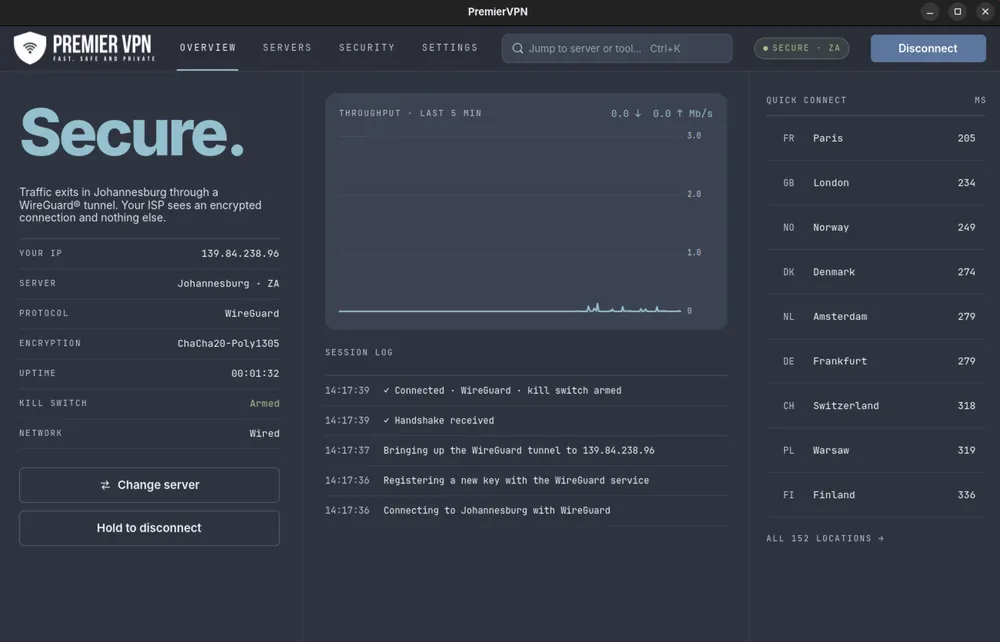
Task: Quick connect to Norway
Action: 876,228
